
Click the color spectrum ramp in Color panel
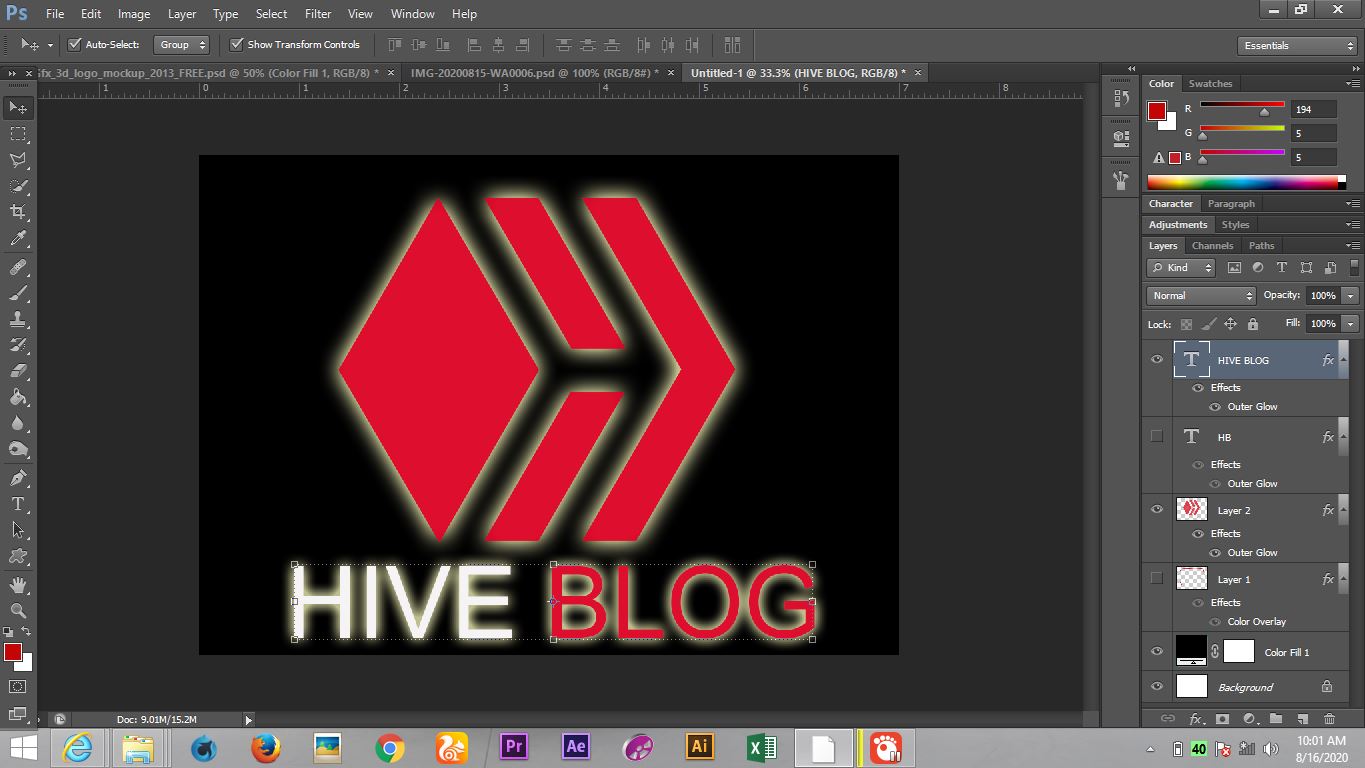point(1247,182)
